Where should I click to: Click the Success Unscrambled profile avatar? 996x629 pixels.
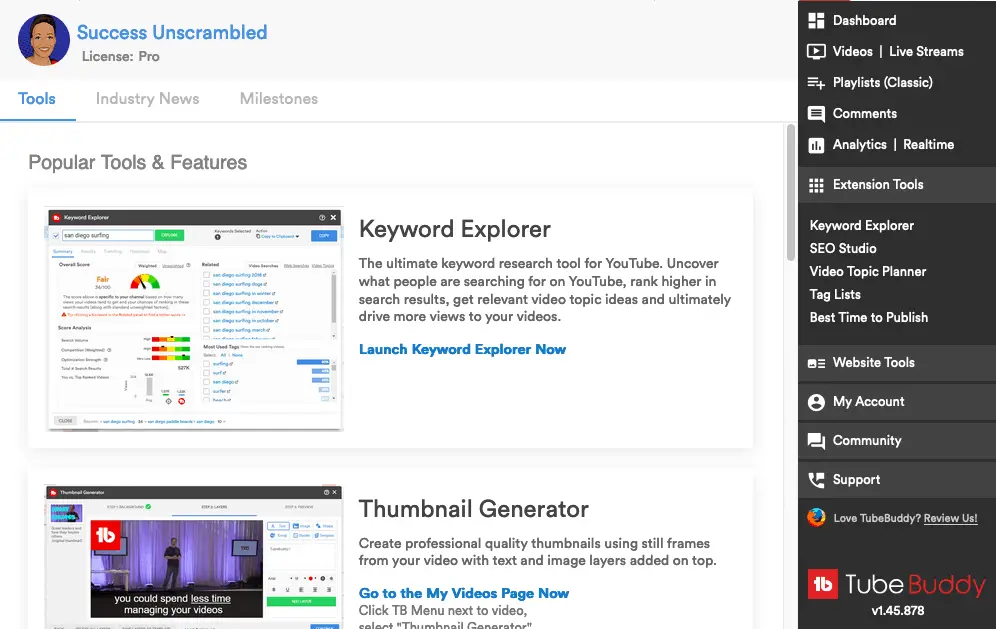[44, 40]
